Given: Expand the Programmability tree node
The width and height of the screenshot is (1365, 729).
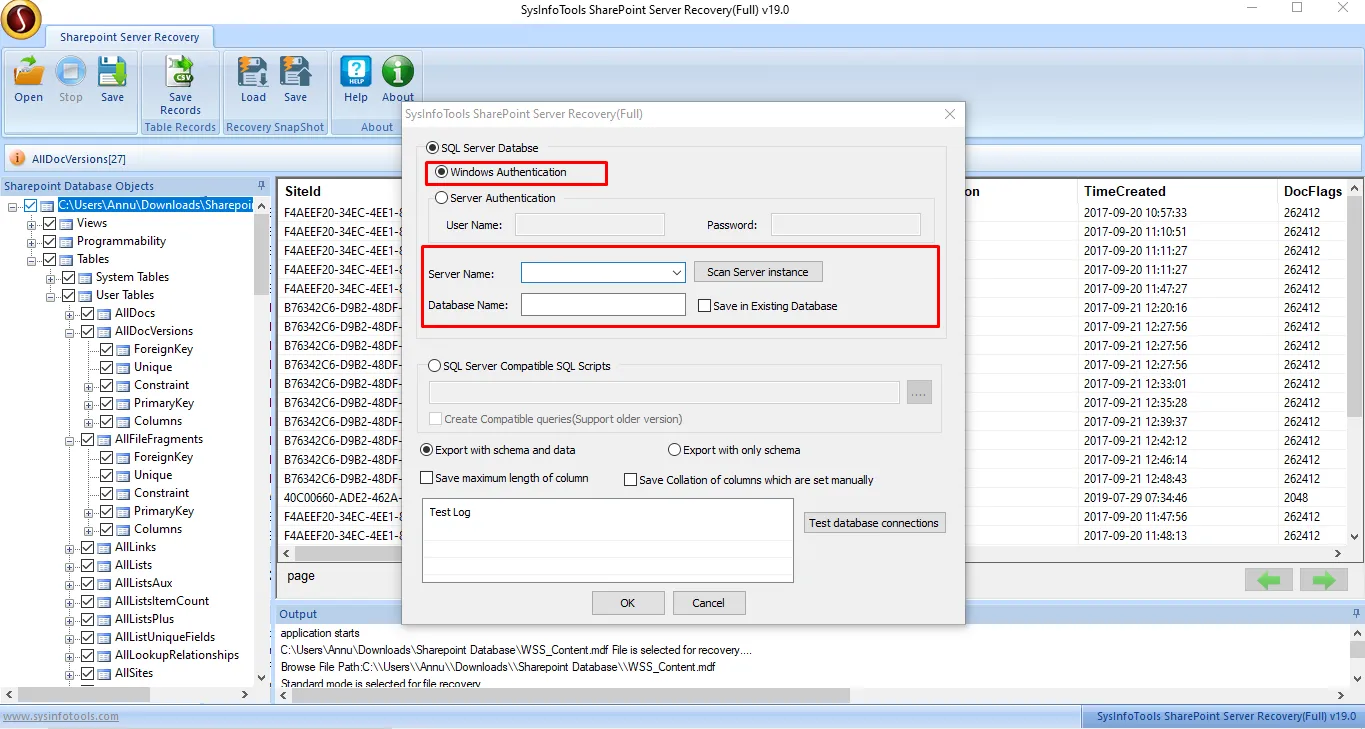Looking at the screenshot, I should tap(32, 241).
